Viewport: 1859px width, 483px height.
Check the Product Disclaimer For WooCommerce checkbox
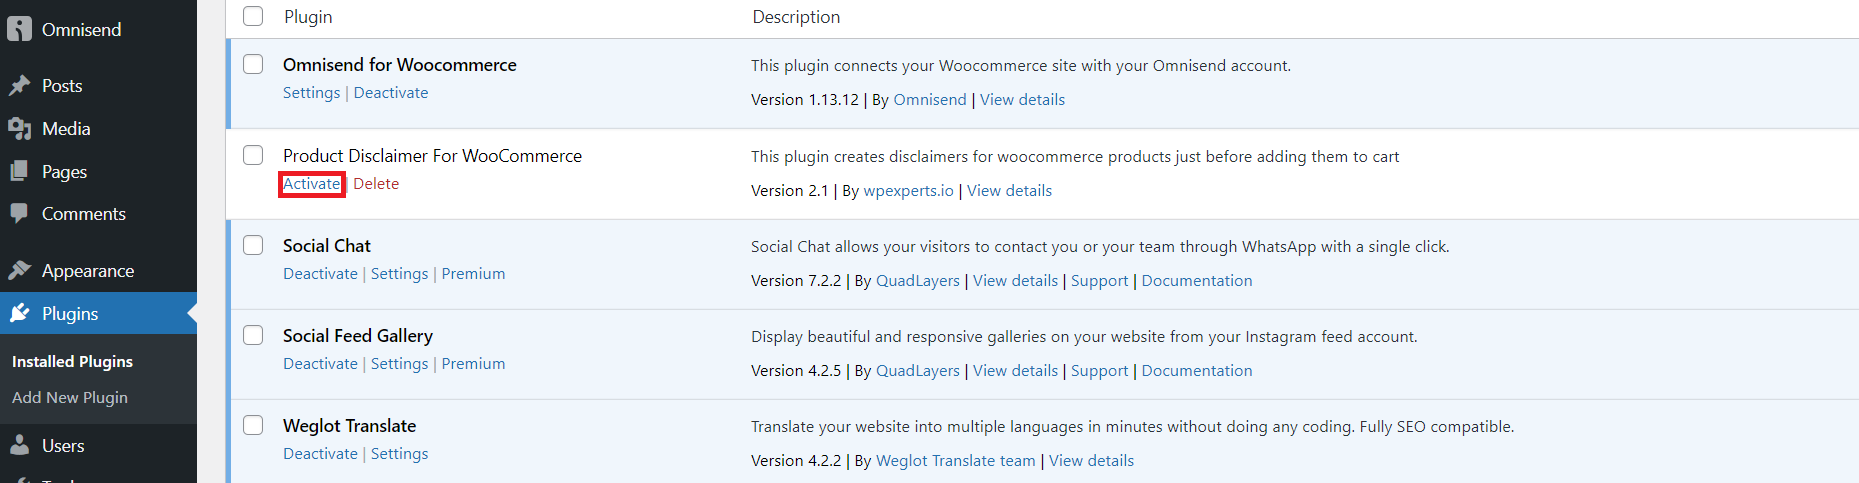tap(253, 155)
